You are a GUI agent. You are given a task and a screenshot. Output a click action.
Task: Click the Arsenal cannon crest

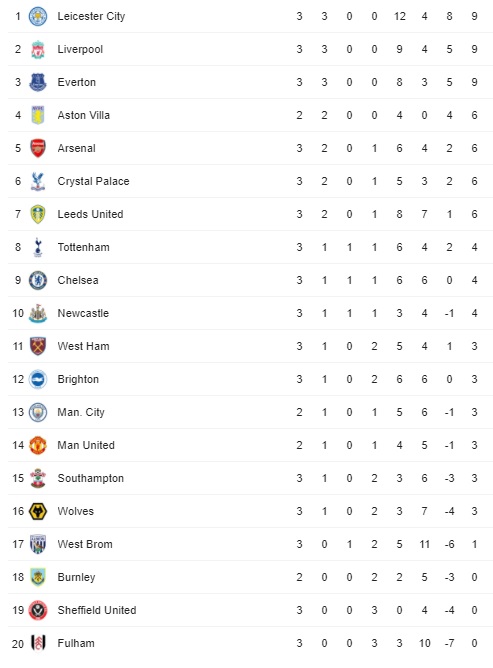pyautogui.click(x=37, y=148)
